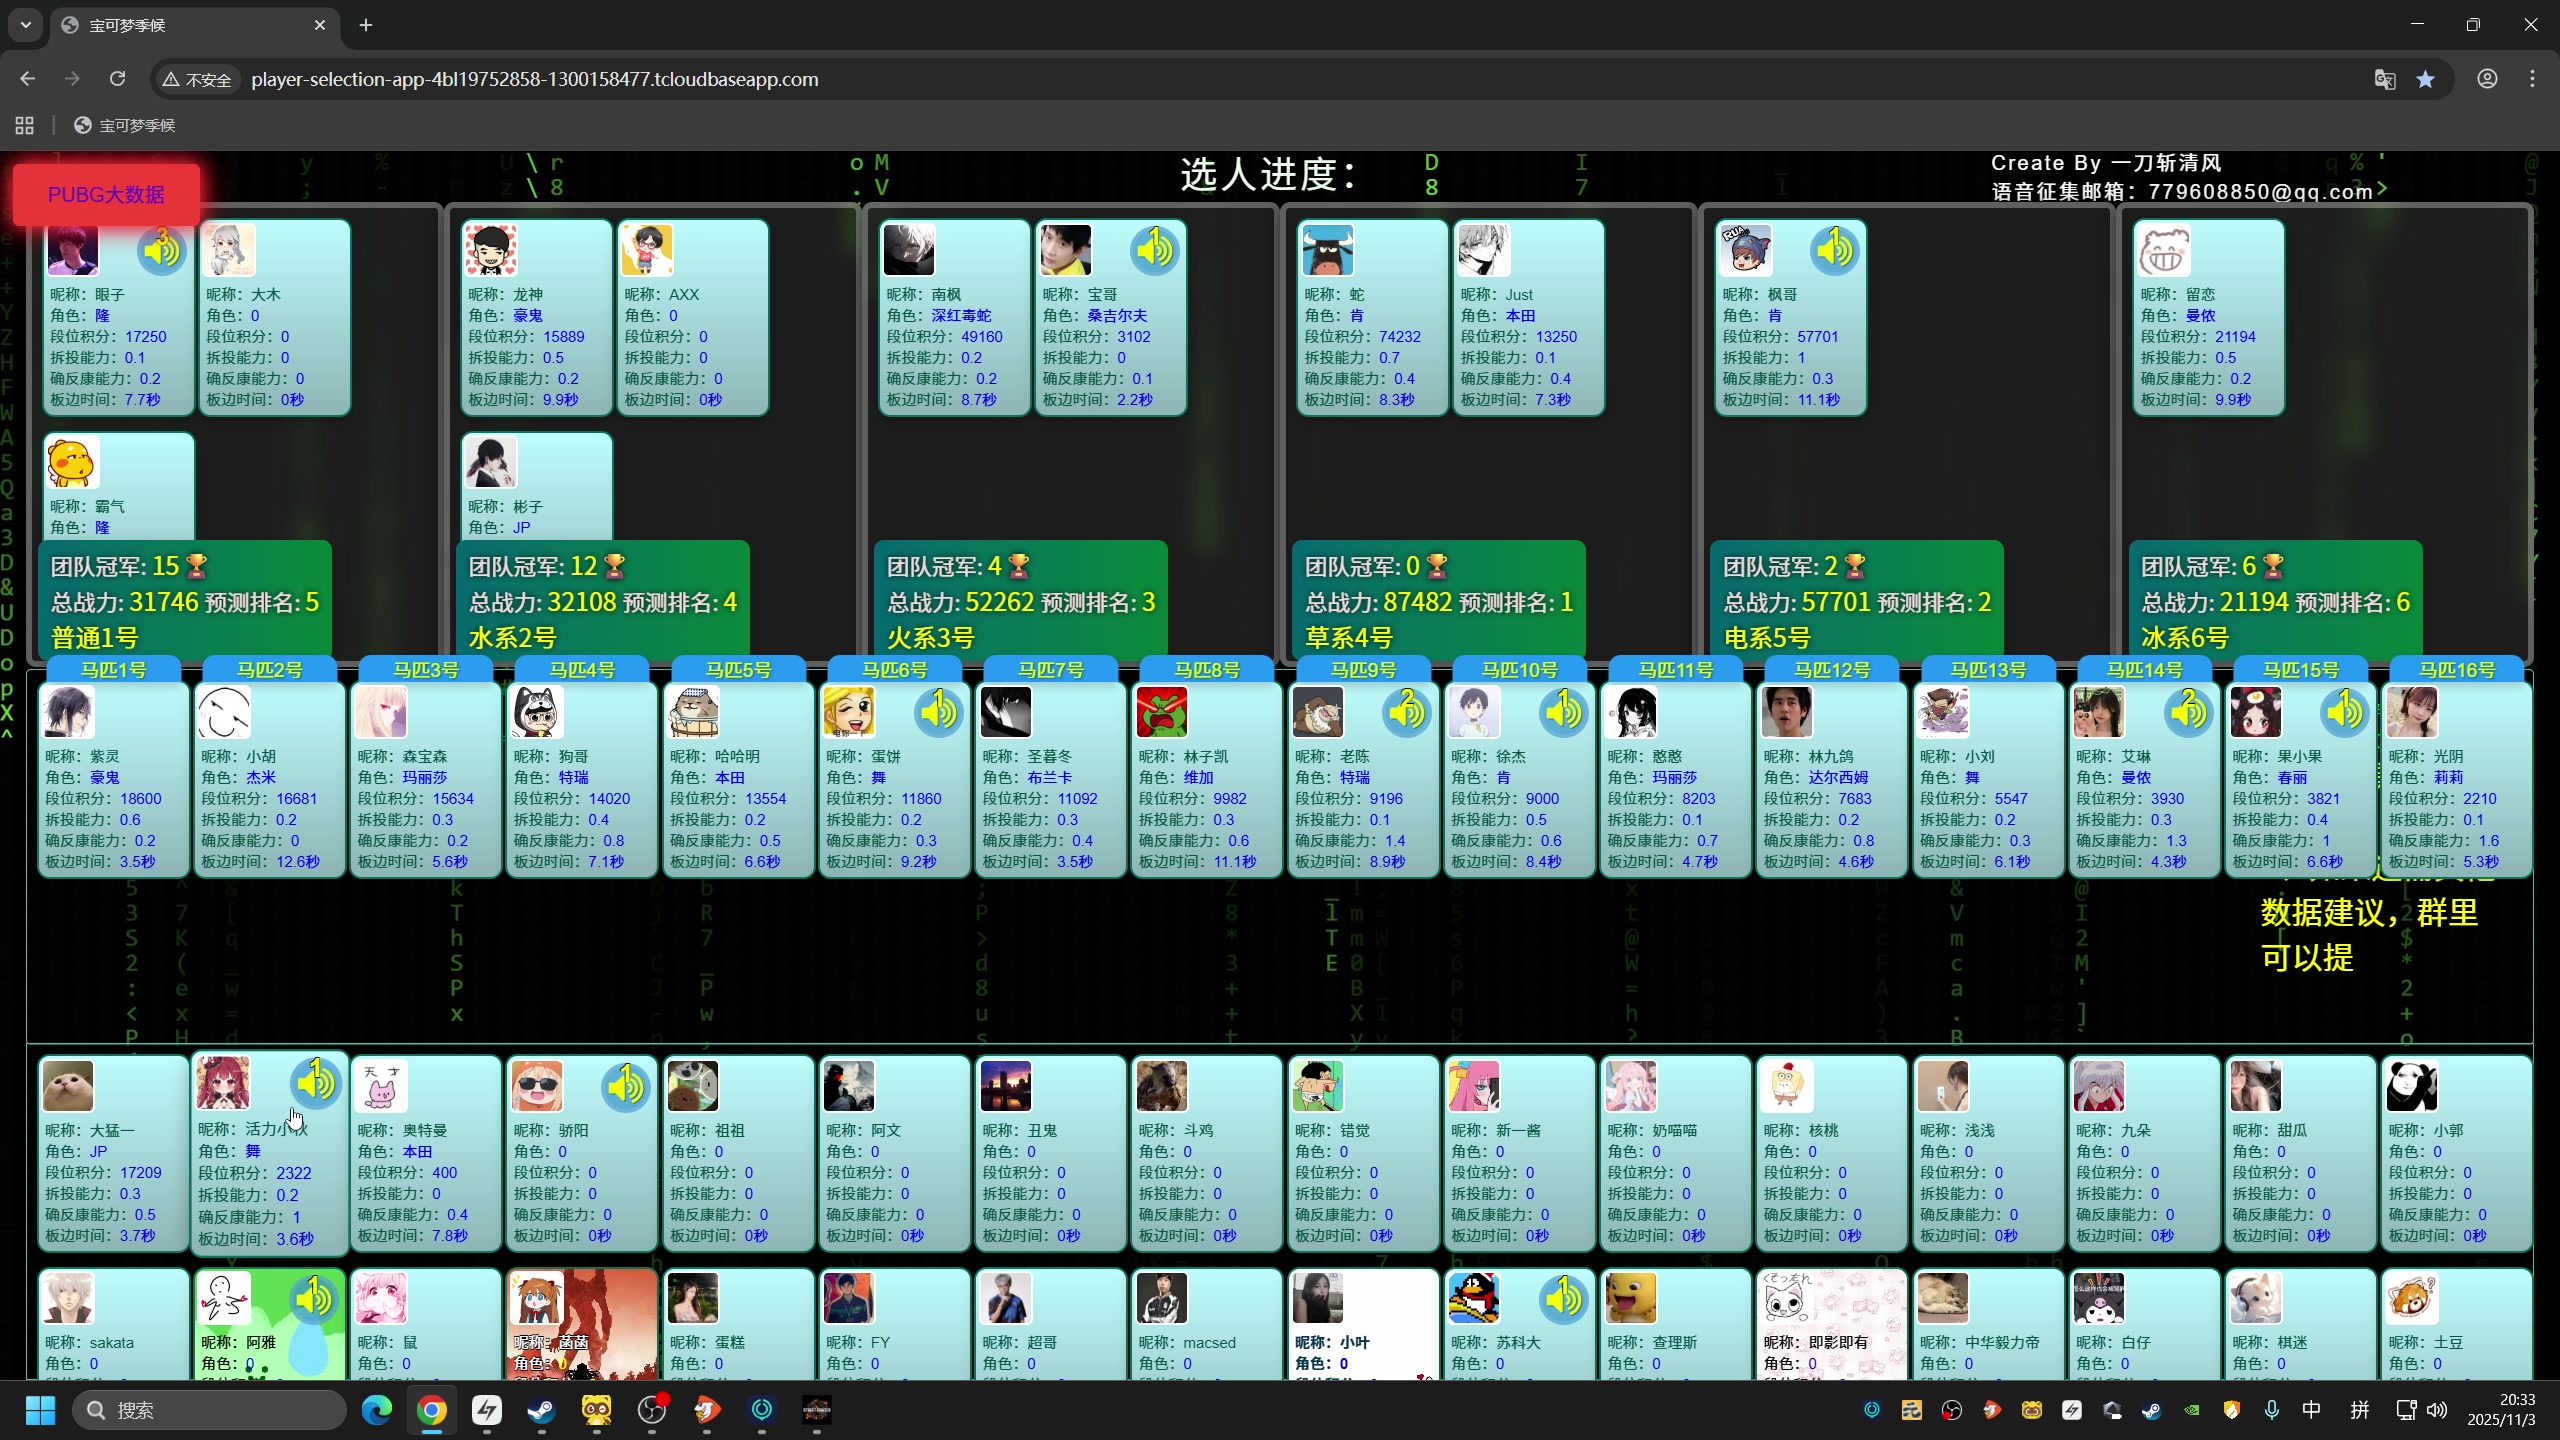Open Steam from the taskbar
The width and height of the screenshot is (2560, 1440).
[x=541, y=1410]
